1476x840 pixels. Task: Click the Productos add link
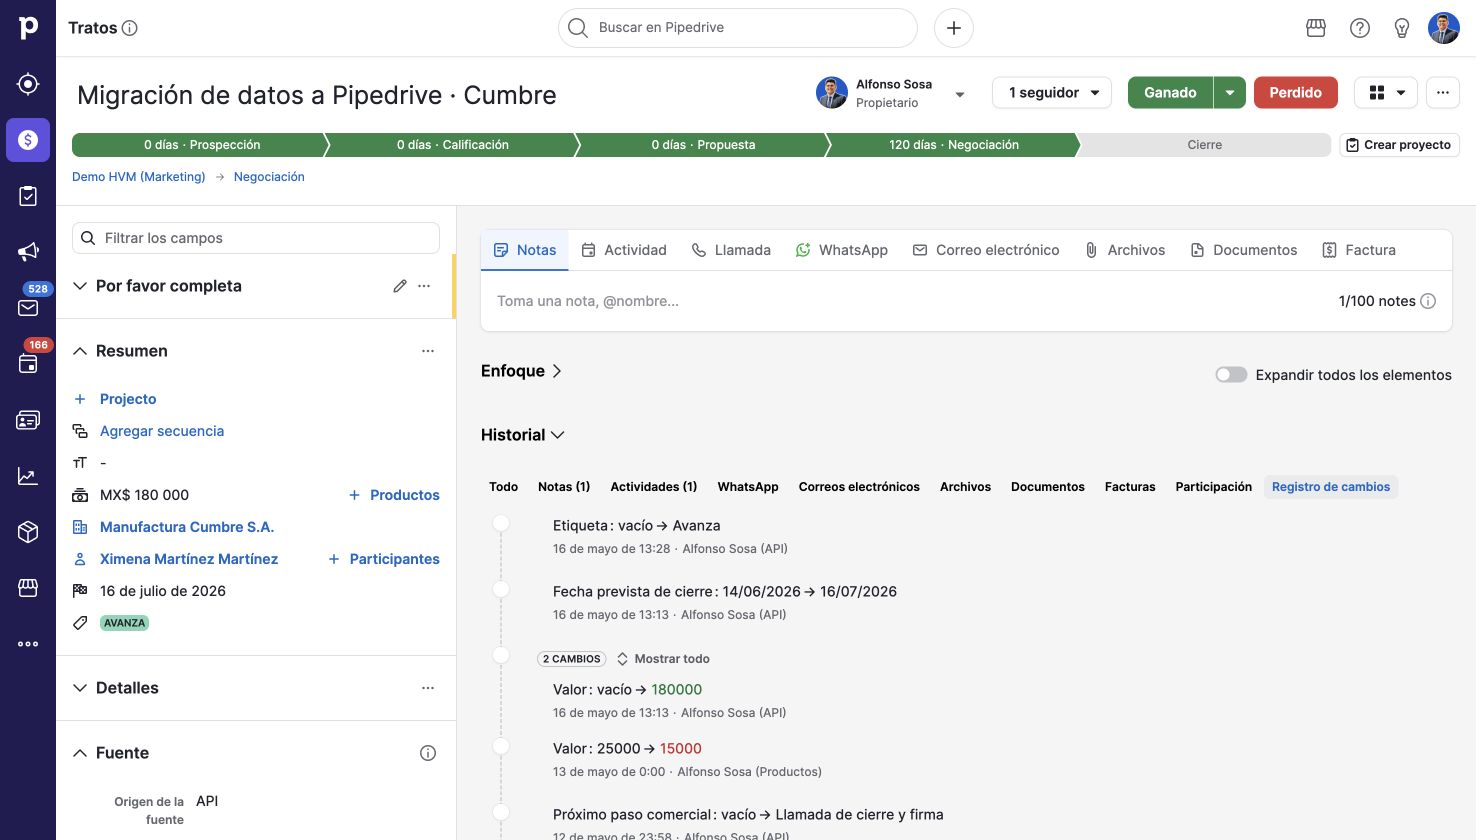coord(394,495)
